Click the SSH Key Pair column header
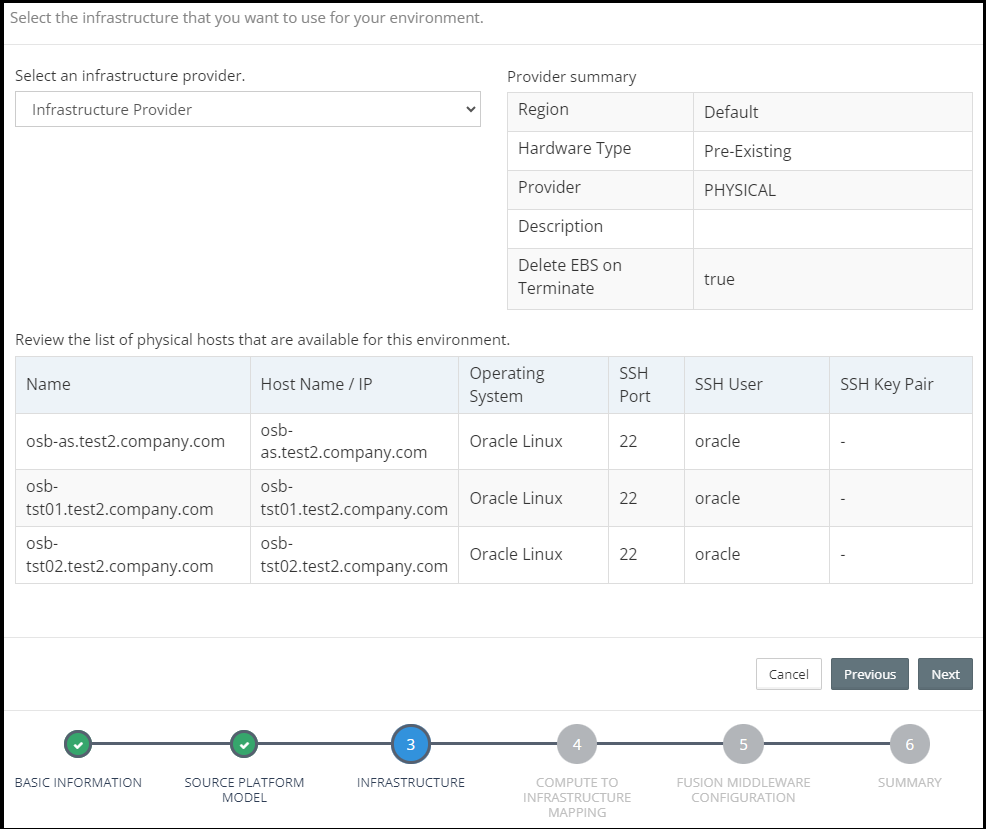The width and height of the screenshot is (986, 829). [886, 385]
